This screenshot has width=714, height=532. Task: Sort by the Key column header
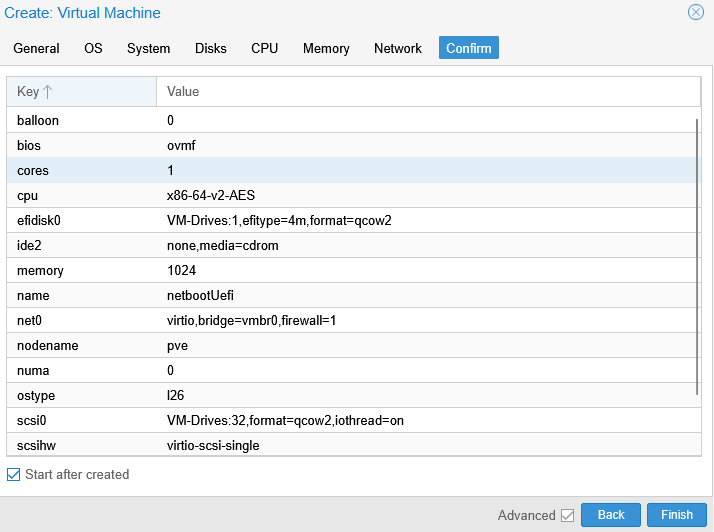(28, 92)
